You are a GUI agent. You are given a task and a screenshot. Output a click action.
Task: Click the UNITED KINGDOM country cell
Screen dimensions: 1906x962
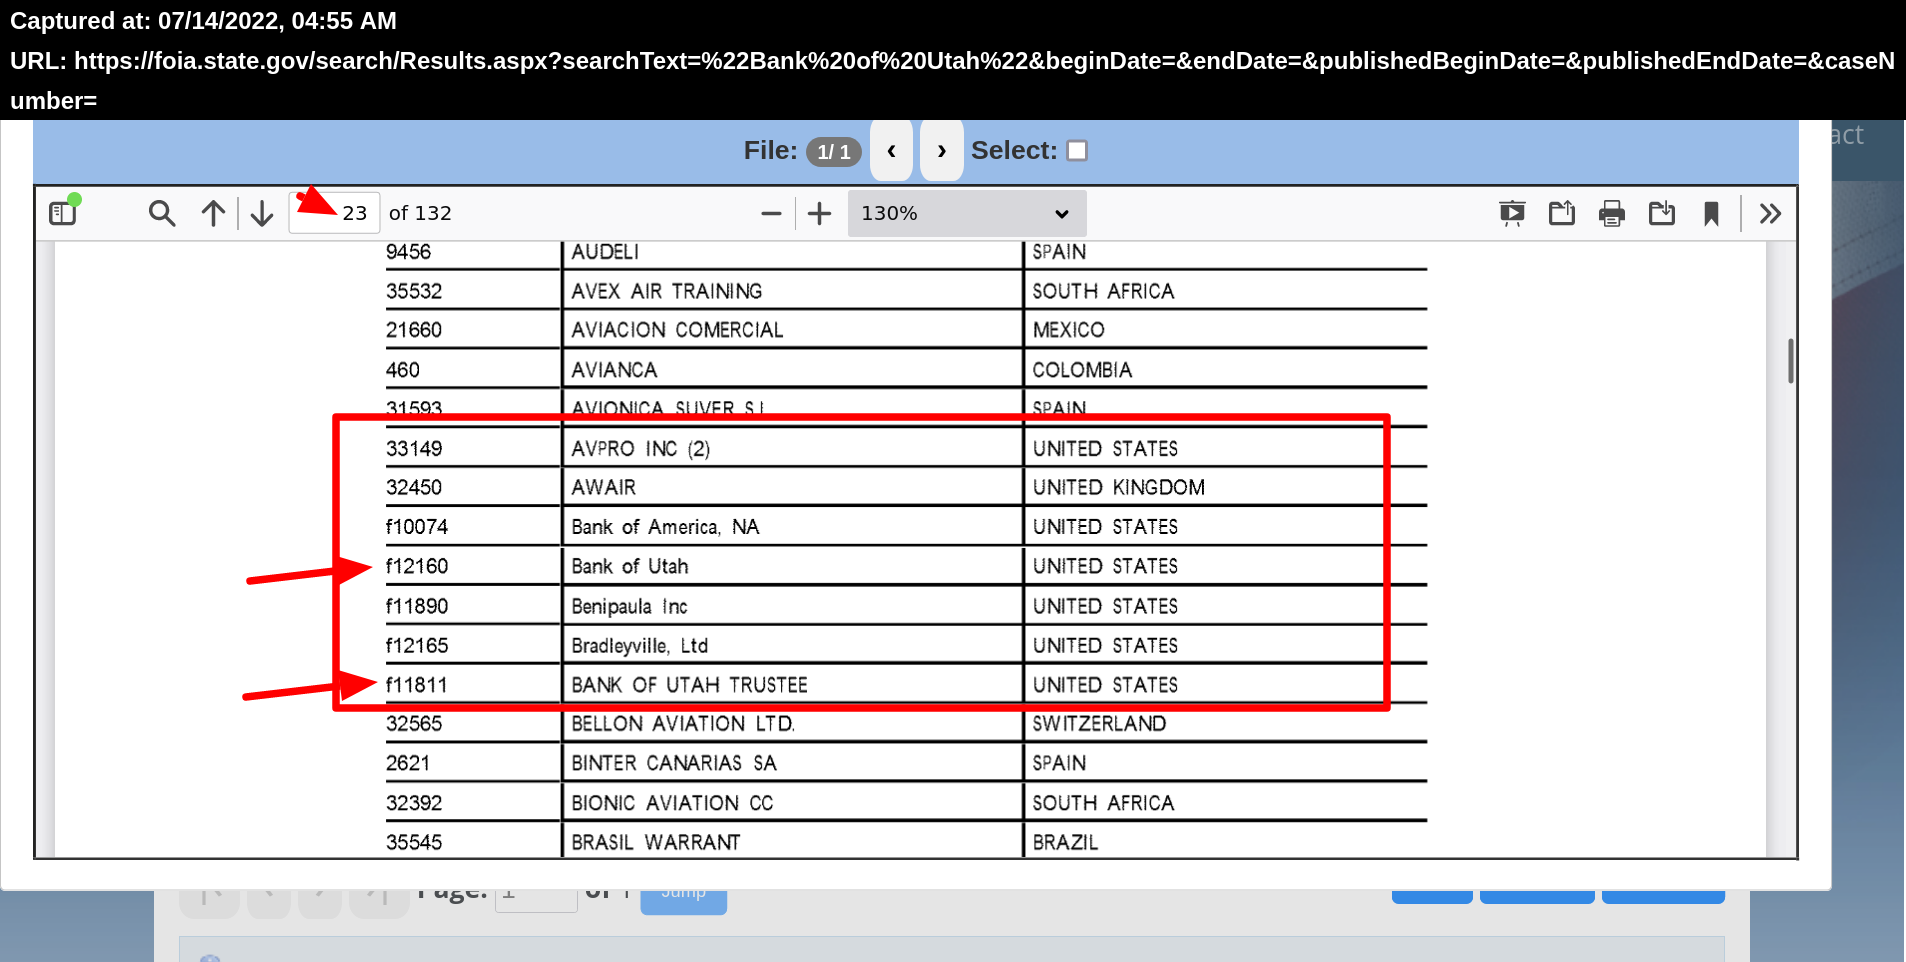point(1119,488)
